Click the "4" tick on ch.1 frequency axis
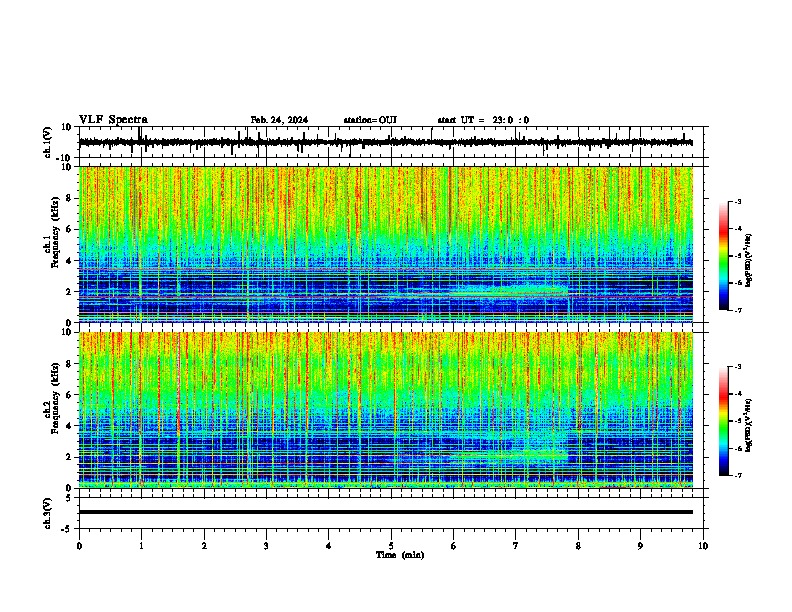The height and width of the screenshot is (612, 792). (69, 261)
